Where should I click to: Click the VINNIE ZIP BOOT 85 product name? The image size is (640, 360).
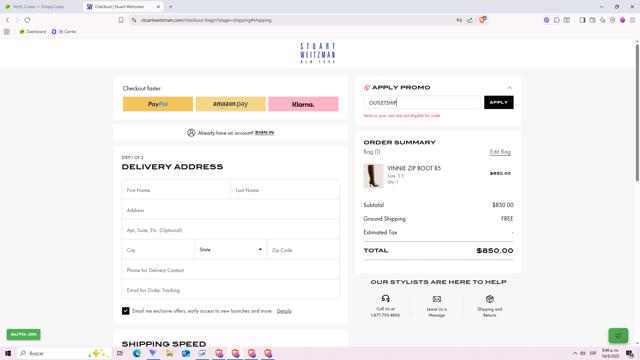click(414, 168)
